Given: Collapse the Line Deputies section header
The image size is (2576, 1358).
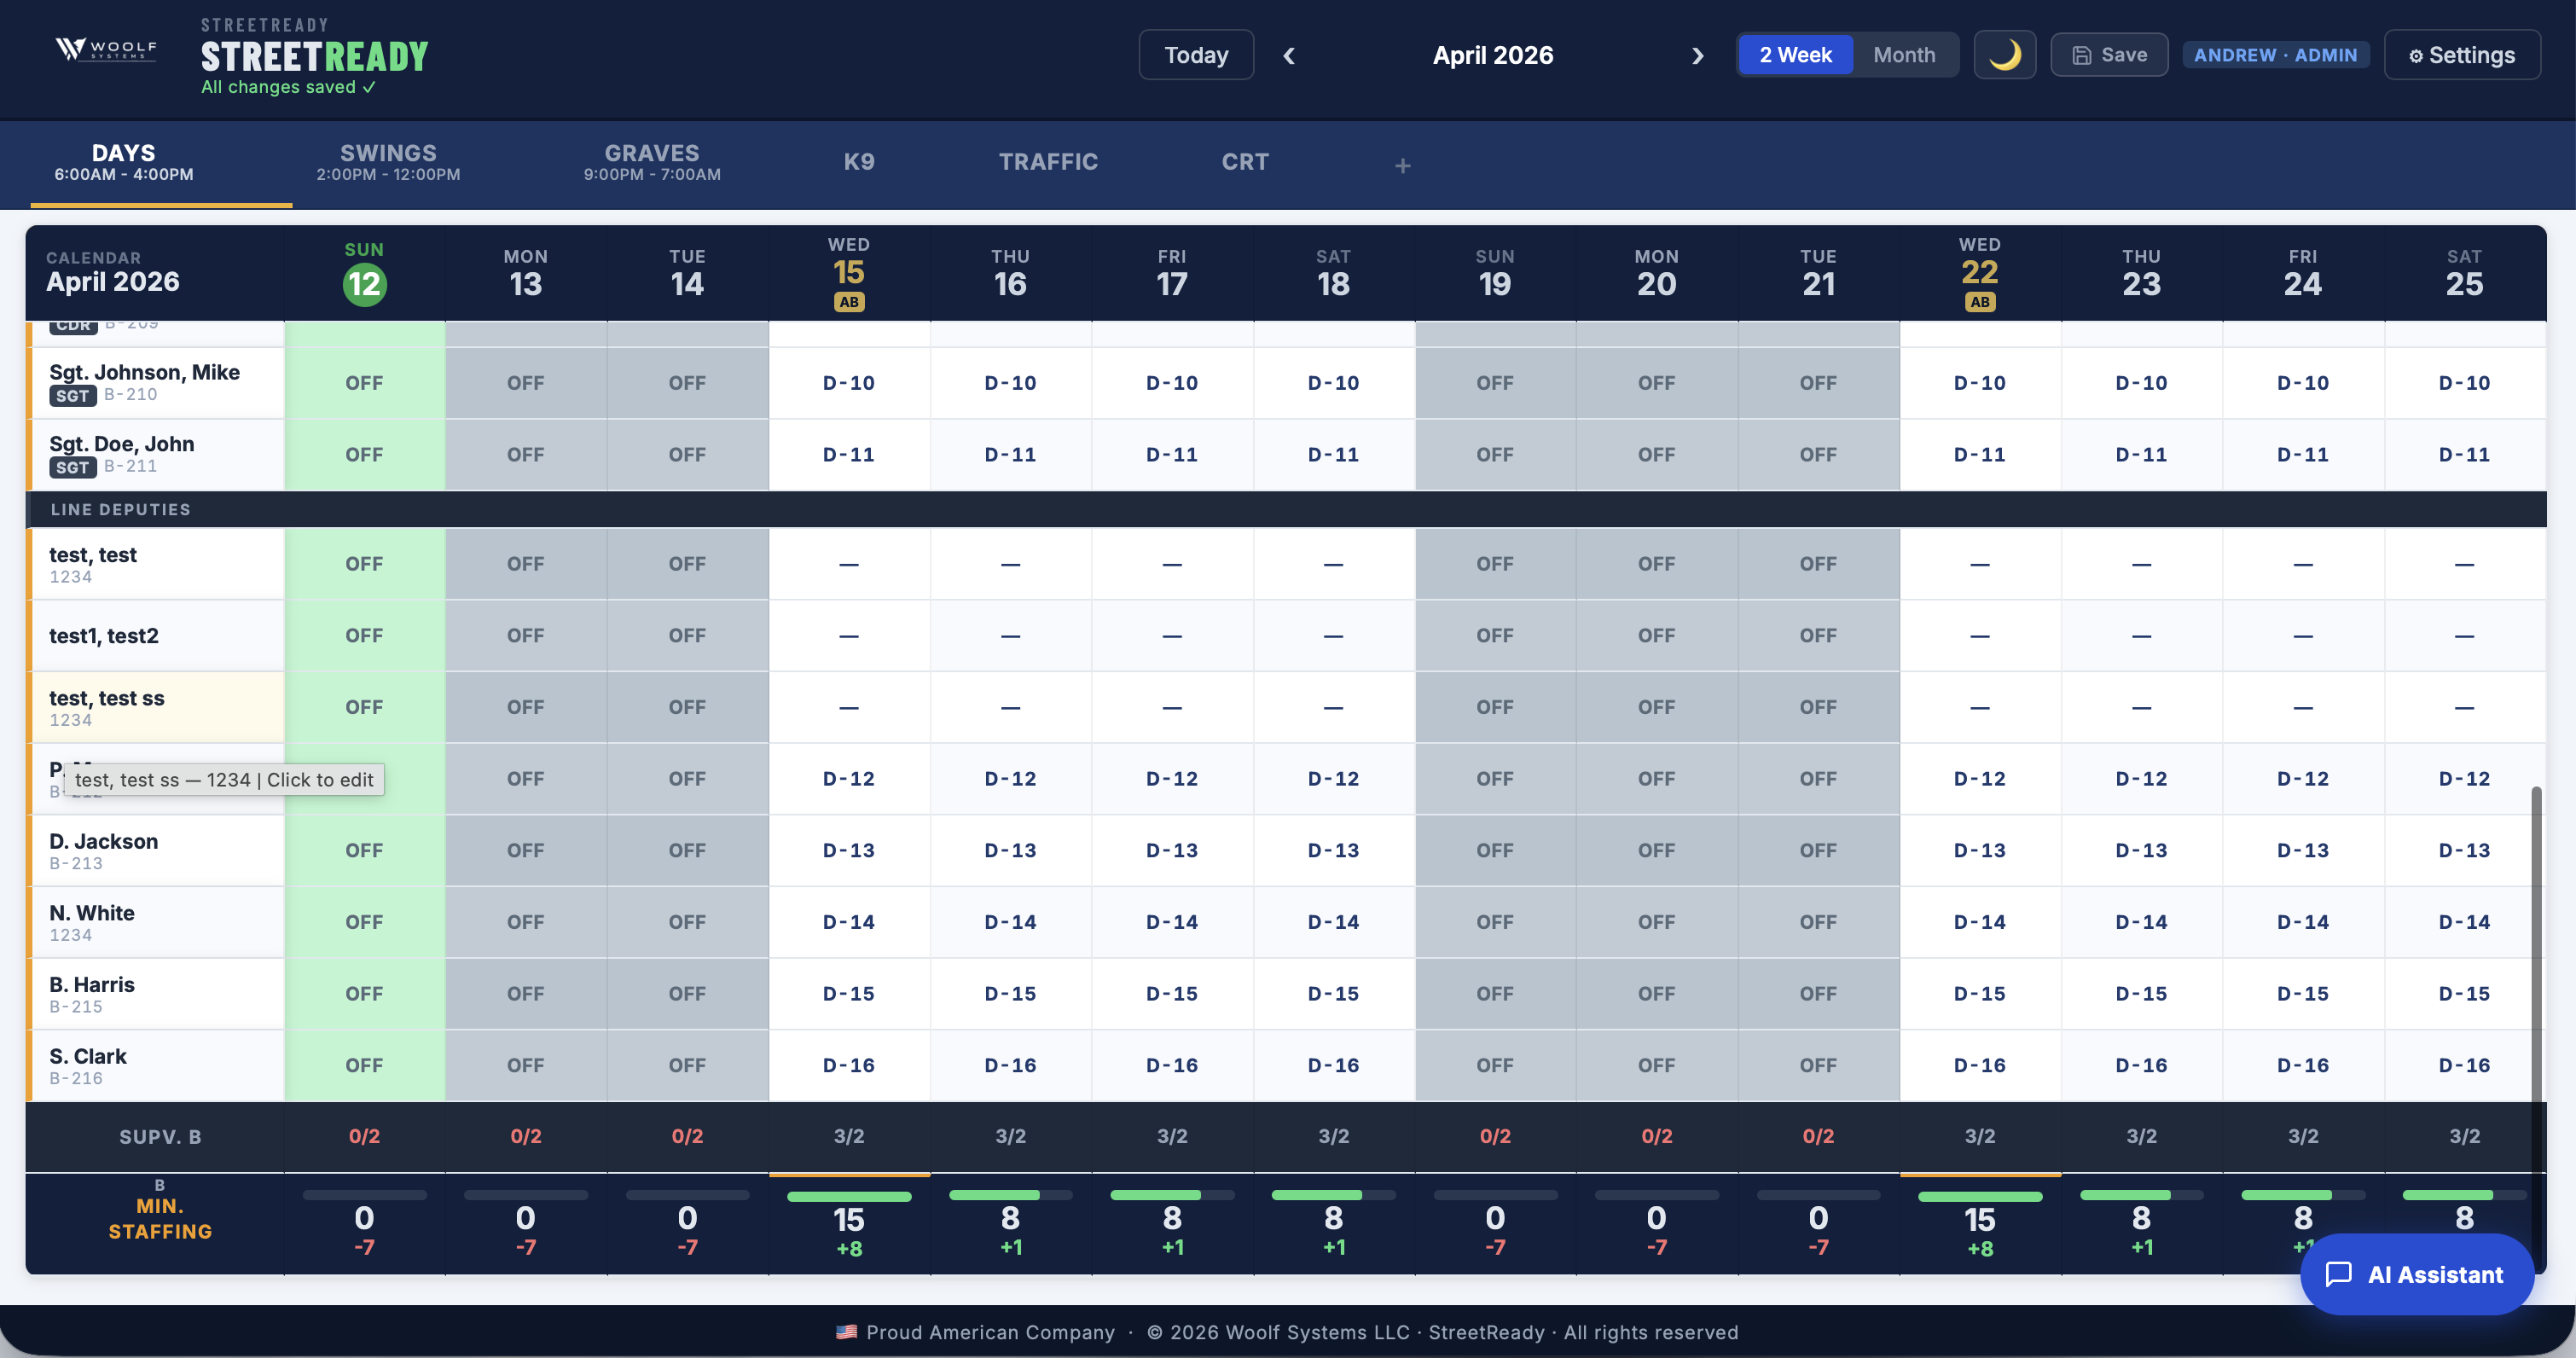Looking at the screenshot, I should coord(120,509).
